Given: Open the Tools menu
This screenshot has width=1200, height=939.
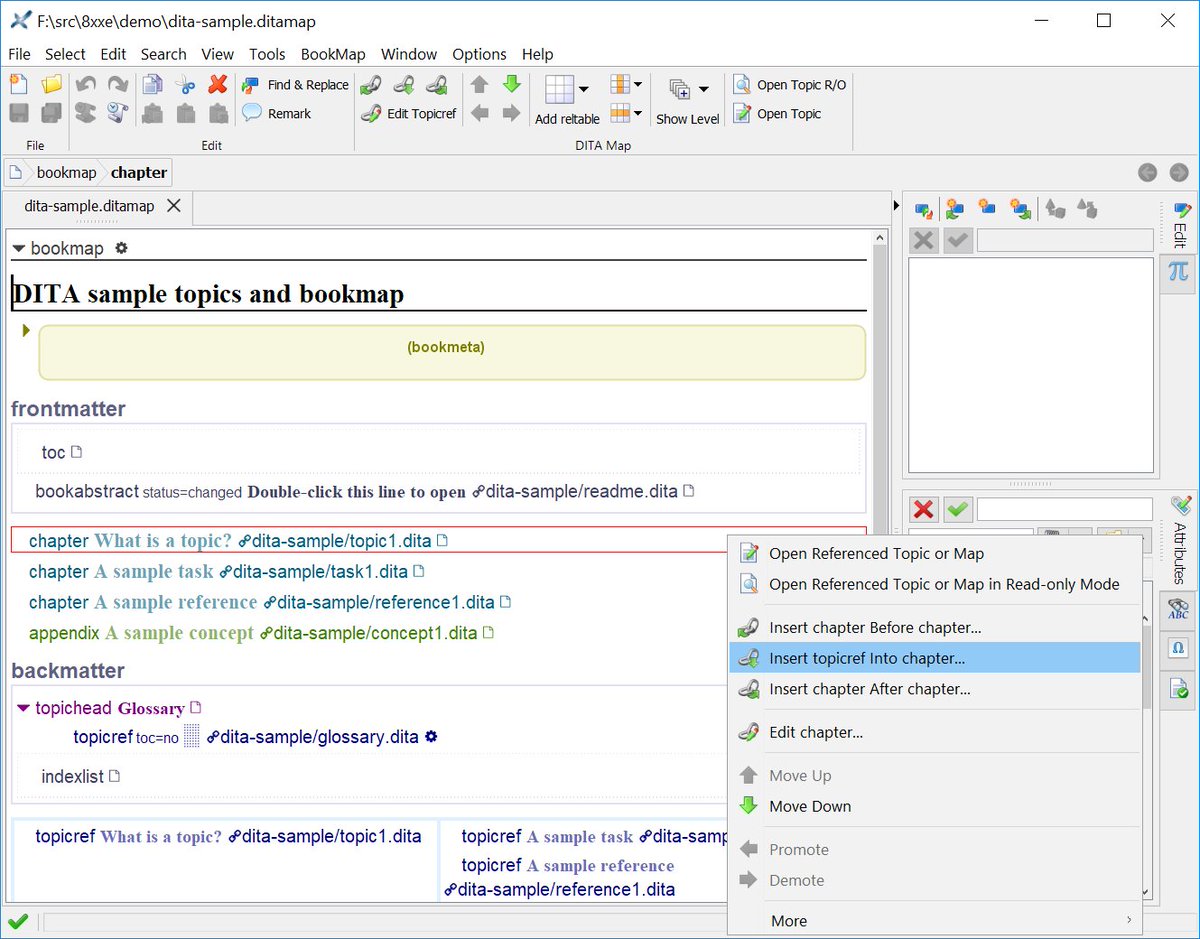Looking at the screenshot, I should [x=267, y=54].
